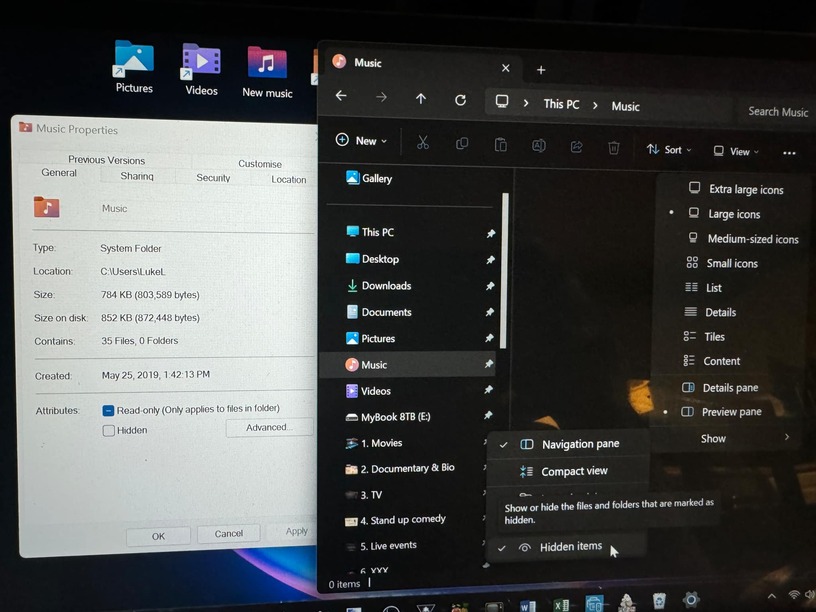816x612 pixels.
Task: Open the Location tab in Music Properties
Action: click(288, 180)
